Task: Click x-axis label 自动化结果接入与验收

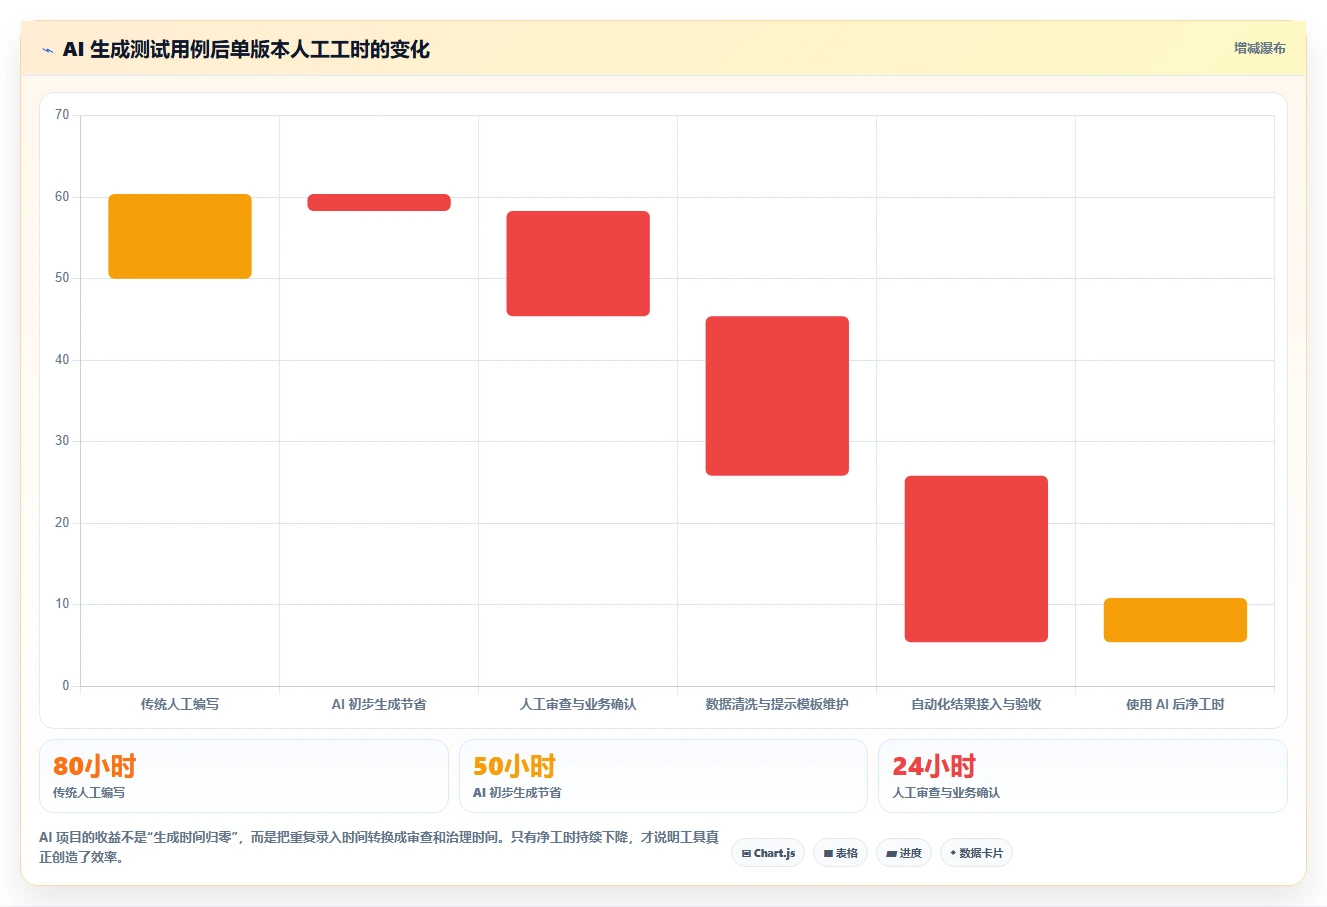Action: point(976,704)
